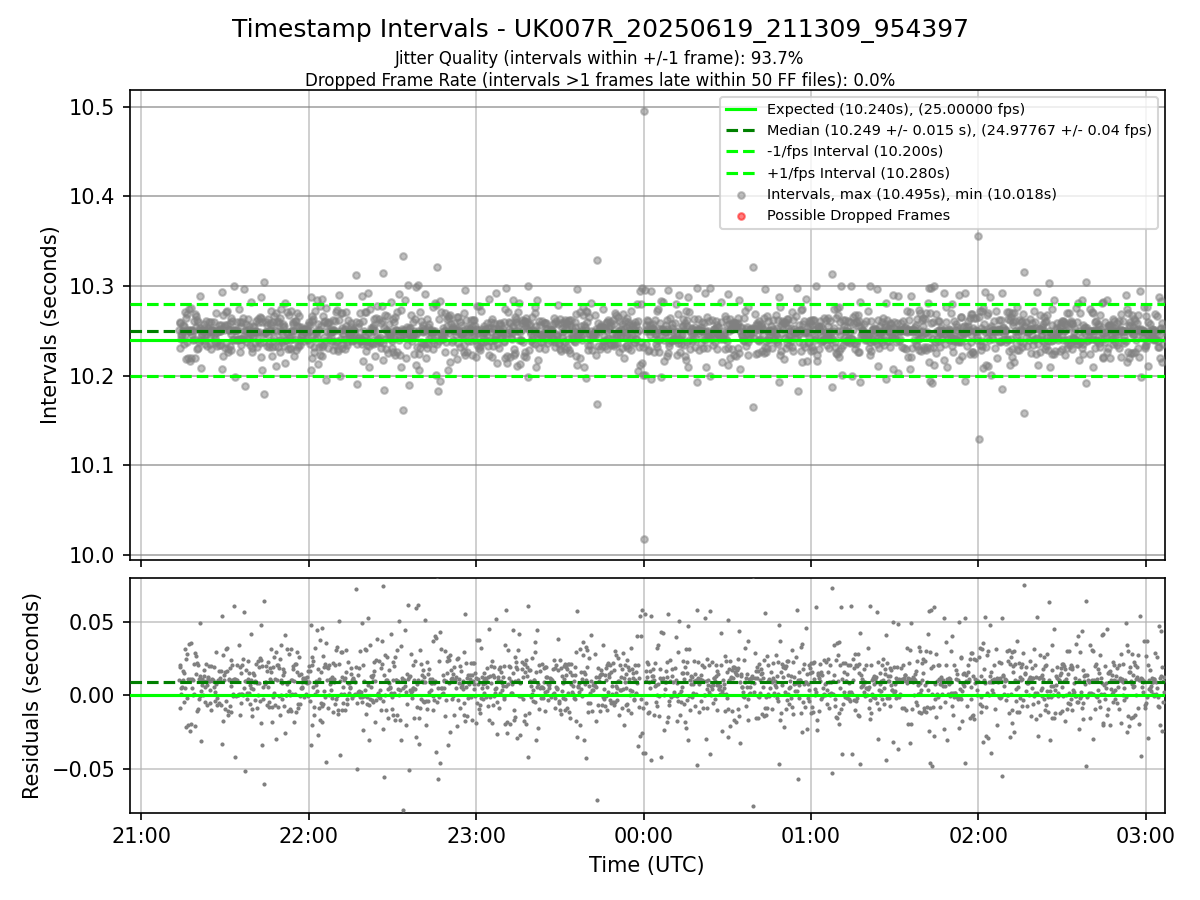Click the minimum outlier point near 10.0 at 00:00

click(644, 539)
